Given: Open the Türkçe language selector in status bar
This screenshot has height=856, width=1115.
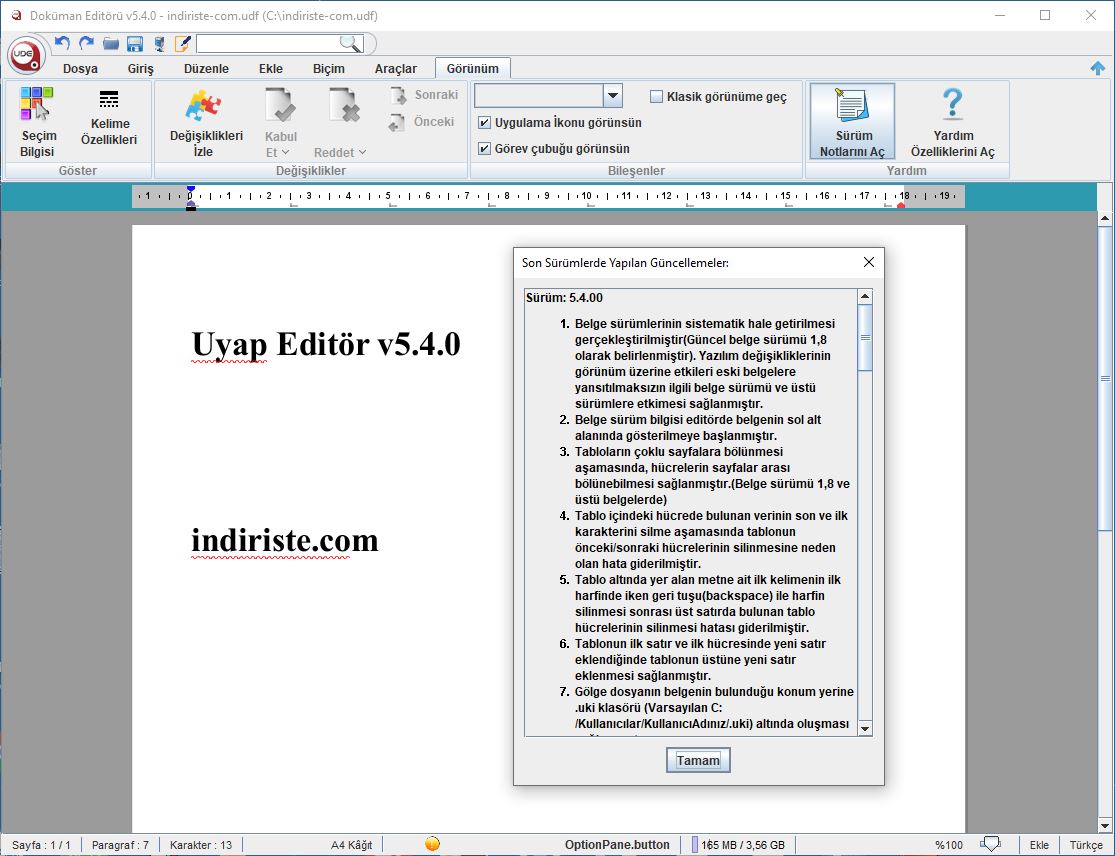Looking at the screenshot, I should (x=1086, y=845).
